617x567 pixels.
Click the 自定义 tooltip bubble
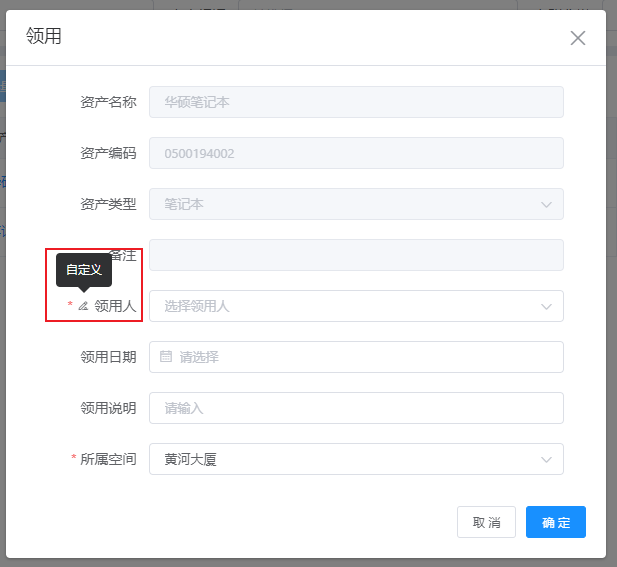[84, 270]
